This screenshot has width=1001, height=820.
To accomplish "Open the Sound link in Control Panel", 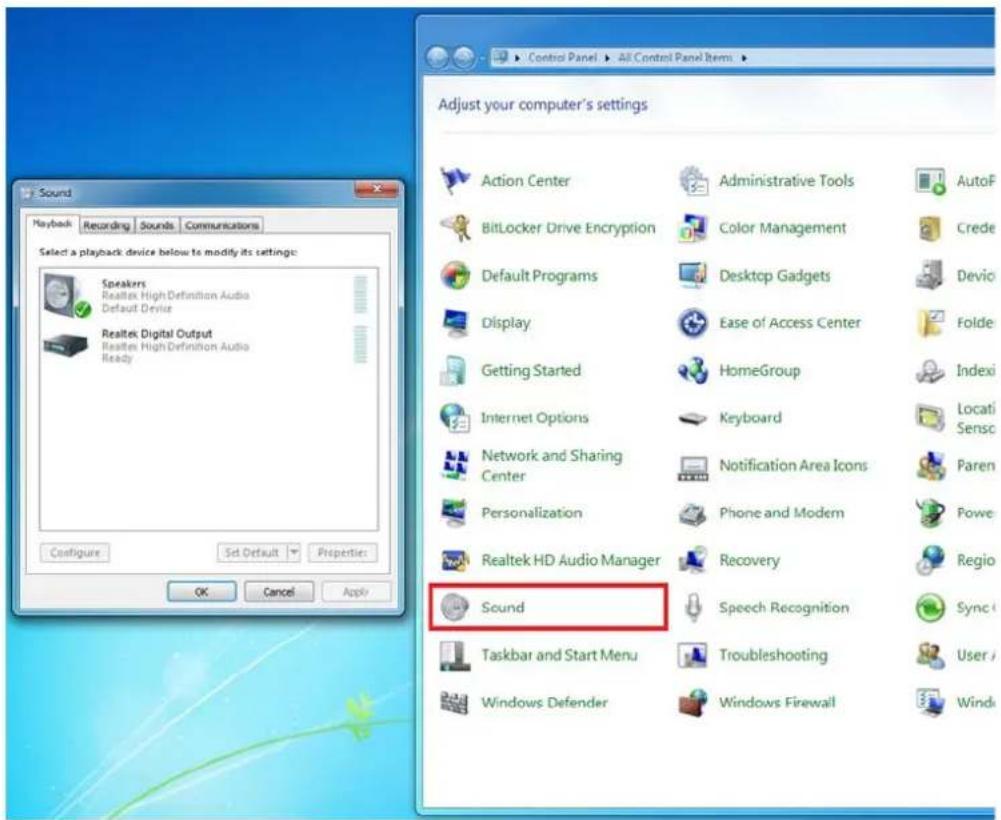I will point(503,607).
